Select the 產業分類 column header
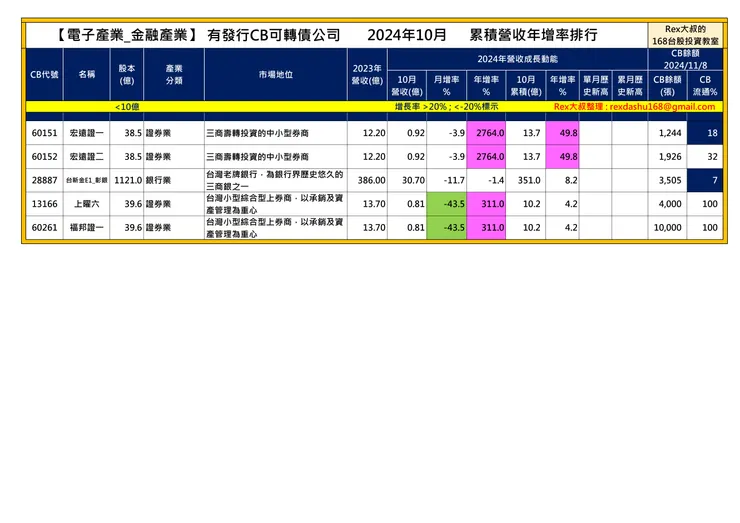740x523 pixels. click(174, 75)
